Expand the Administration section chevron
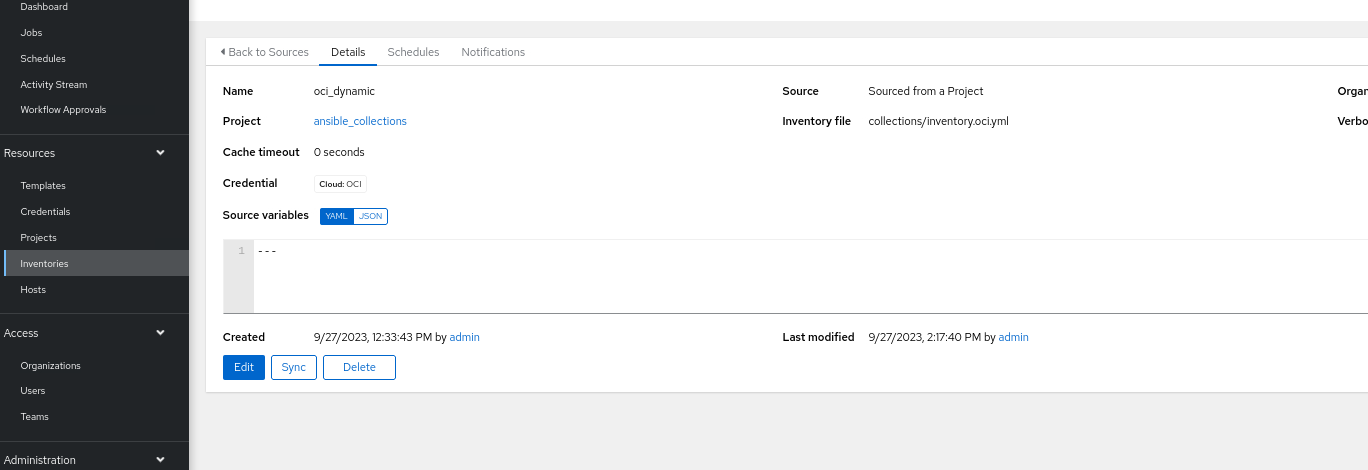 (160, 460)
